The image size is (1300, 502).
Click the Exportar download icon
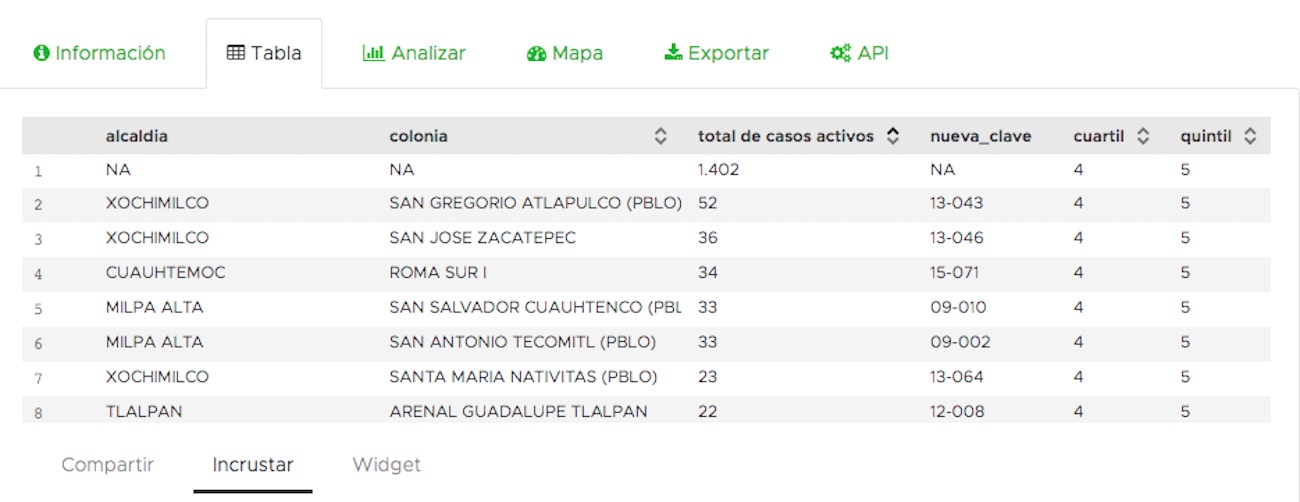point(673,53)
